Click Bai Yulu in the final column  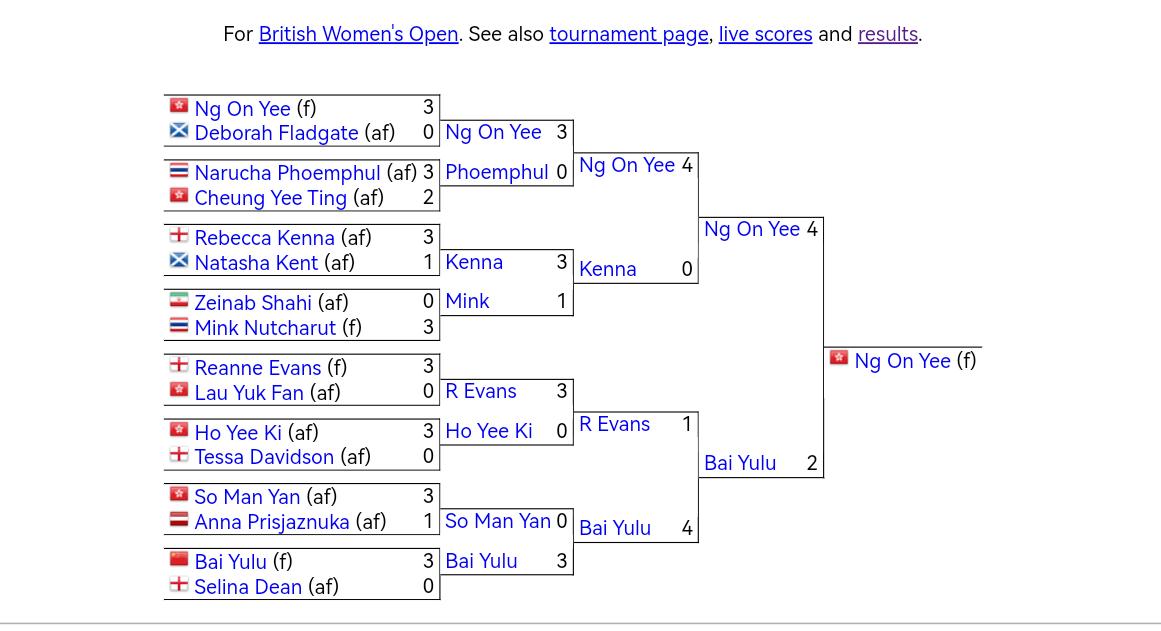coord(740,463)
